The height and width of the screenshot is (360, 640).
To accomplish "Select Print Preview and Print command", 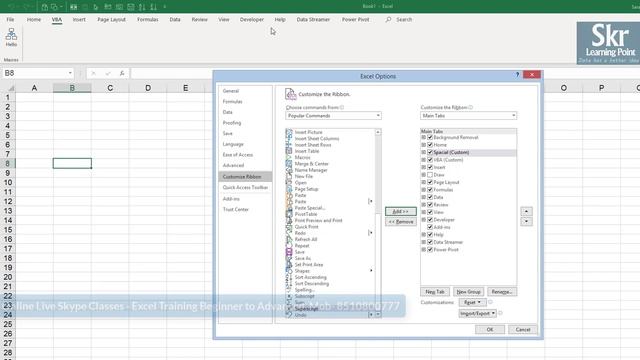I will 318,220.
